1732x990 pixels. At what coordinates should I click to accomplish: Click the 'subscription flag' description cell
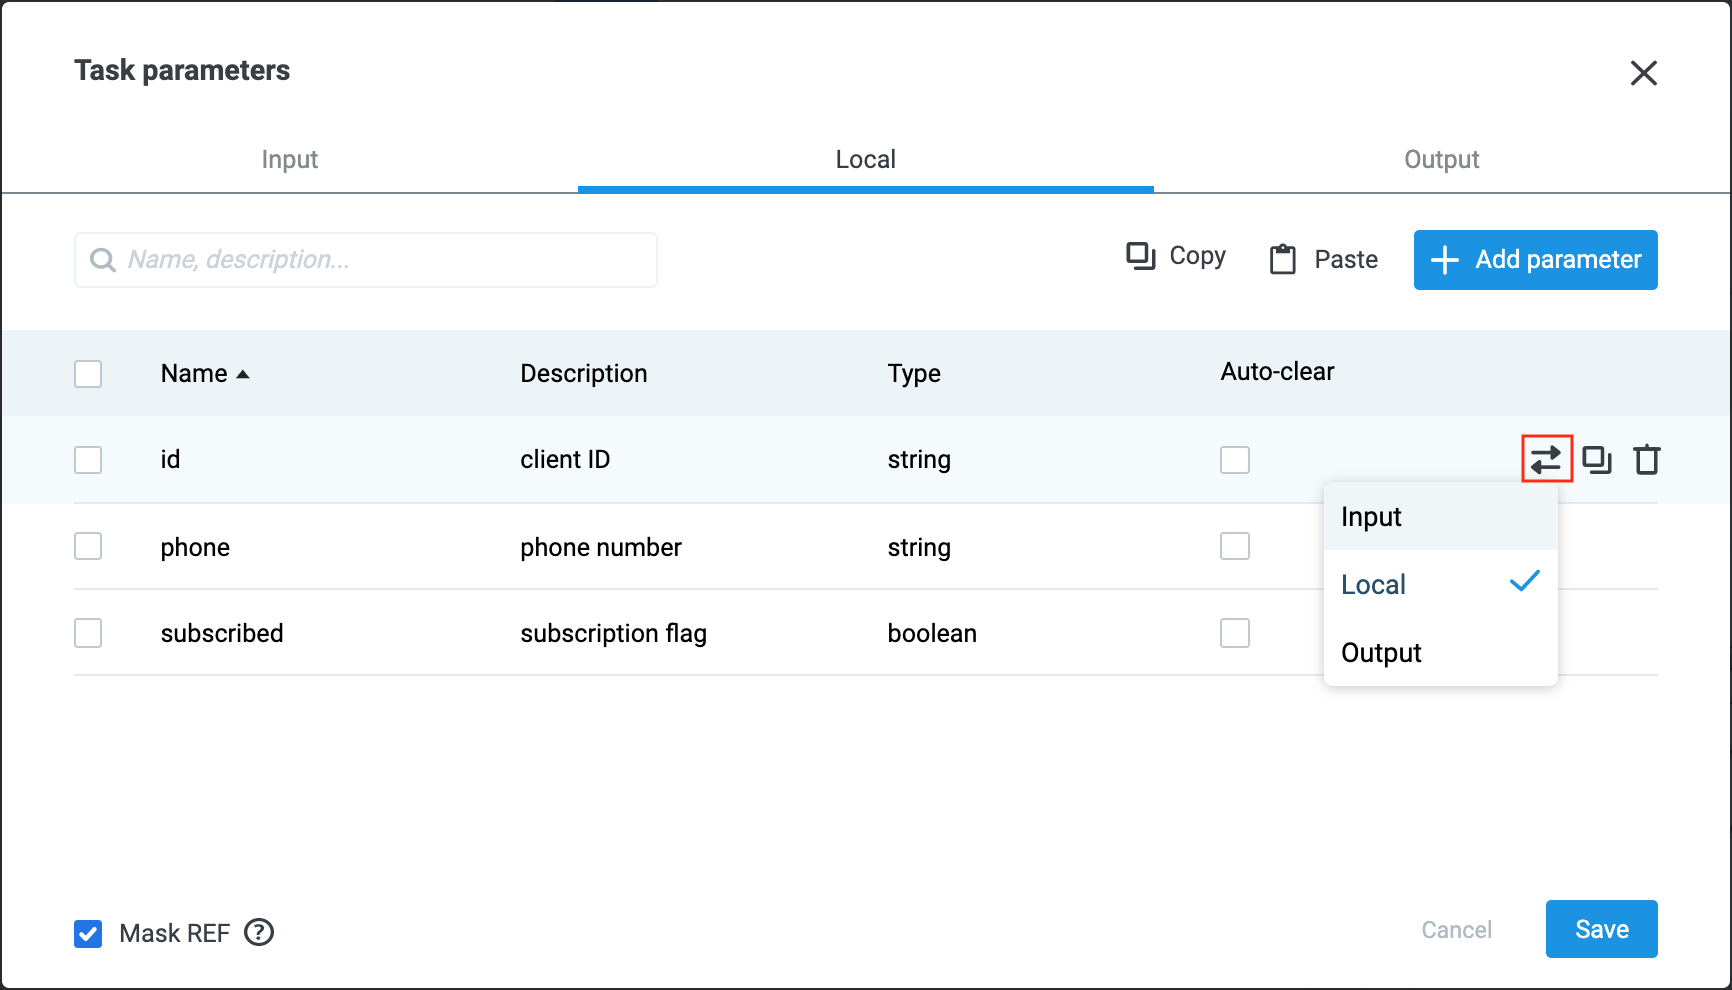[x=613, y=634]
